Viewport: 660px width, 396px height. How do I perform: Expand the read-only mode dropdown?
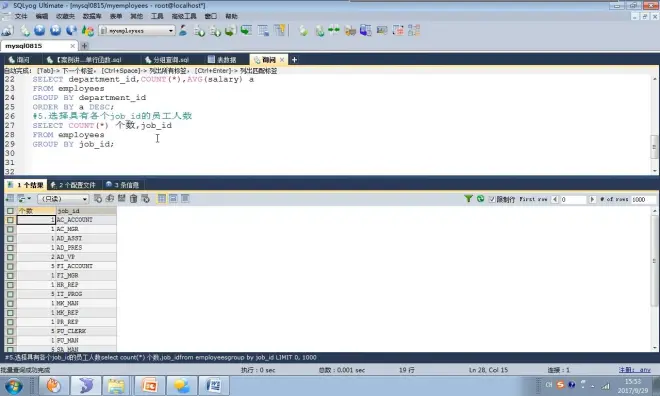[x=63, y=199]
